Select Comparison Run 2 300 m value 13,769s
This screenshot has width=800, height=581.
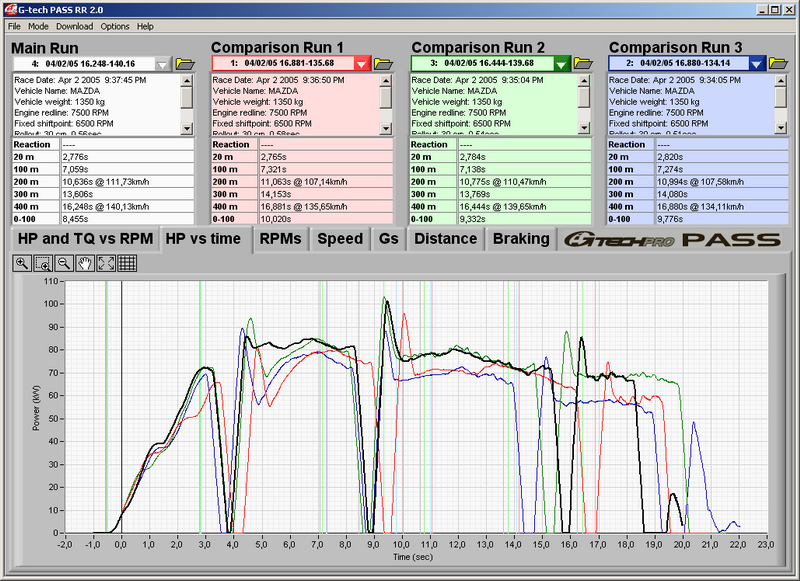524,194
